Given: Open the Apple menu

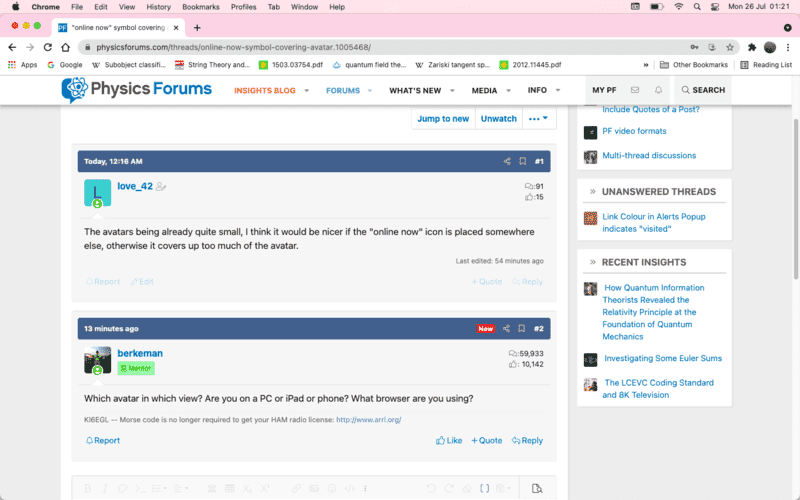Looking at the screenshot, I should (x=15, y=7).
